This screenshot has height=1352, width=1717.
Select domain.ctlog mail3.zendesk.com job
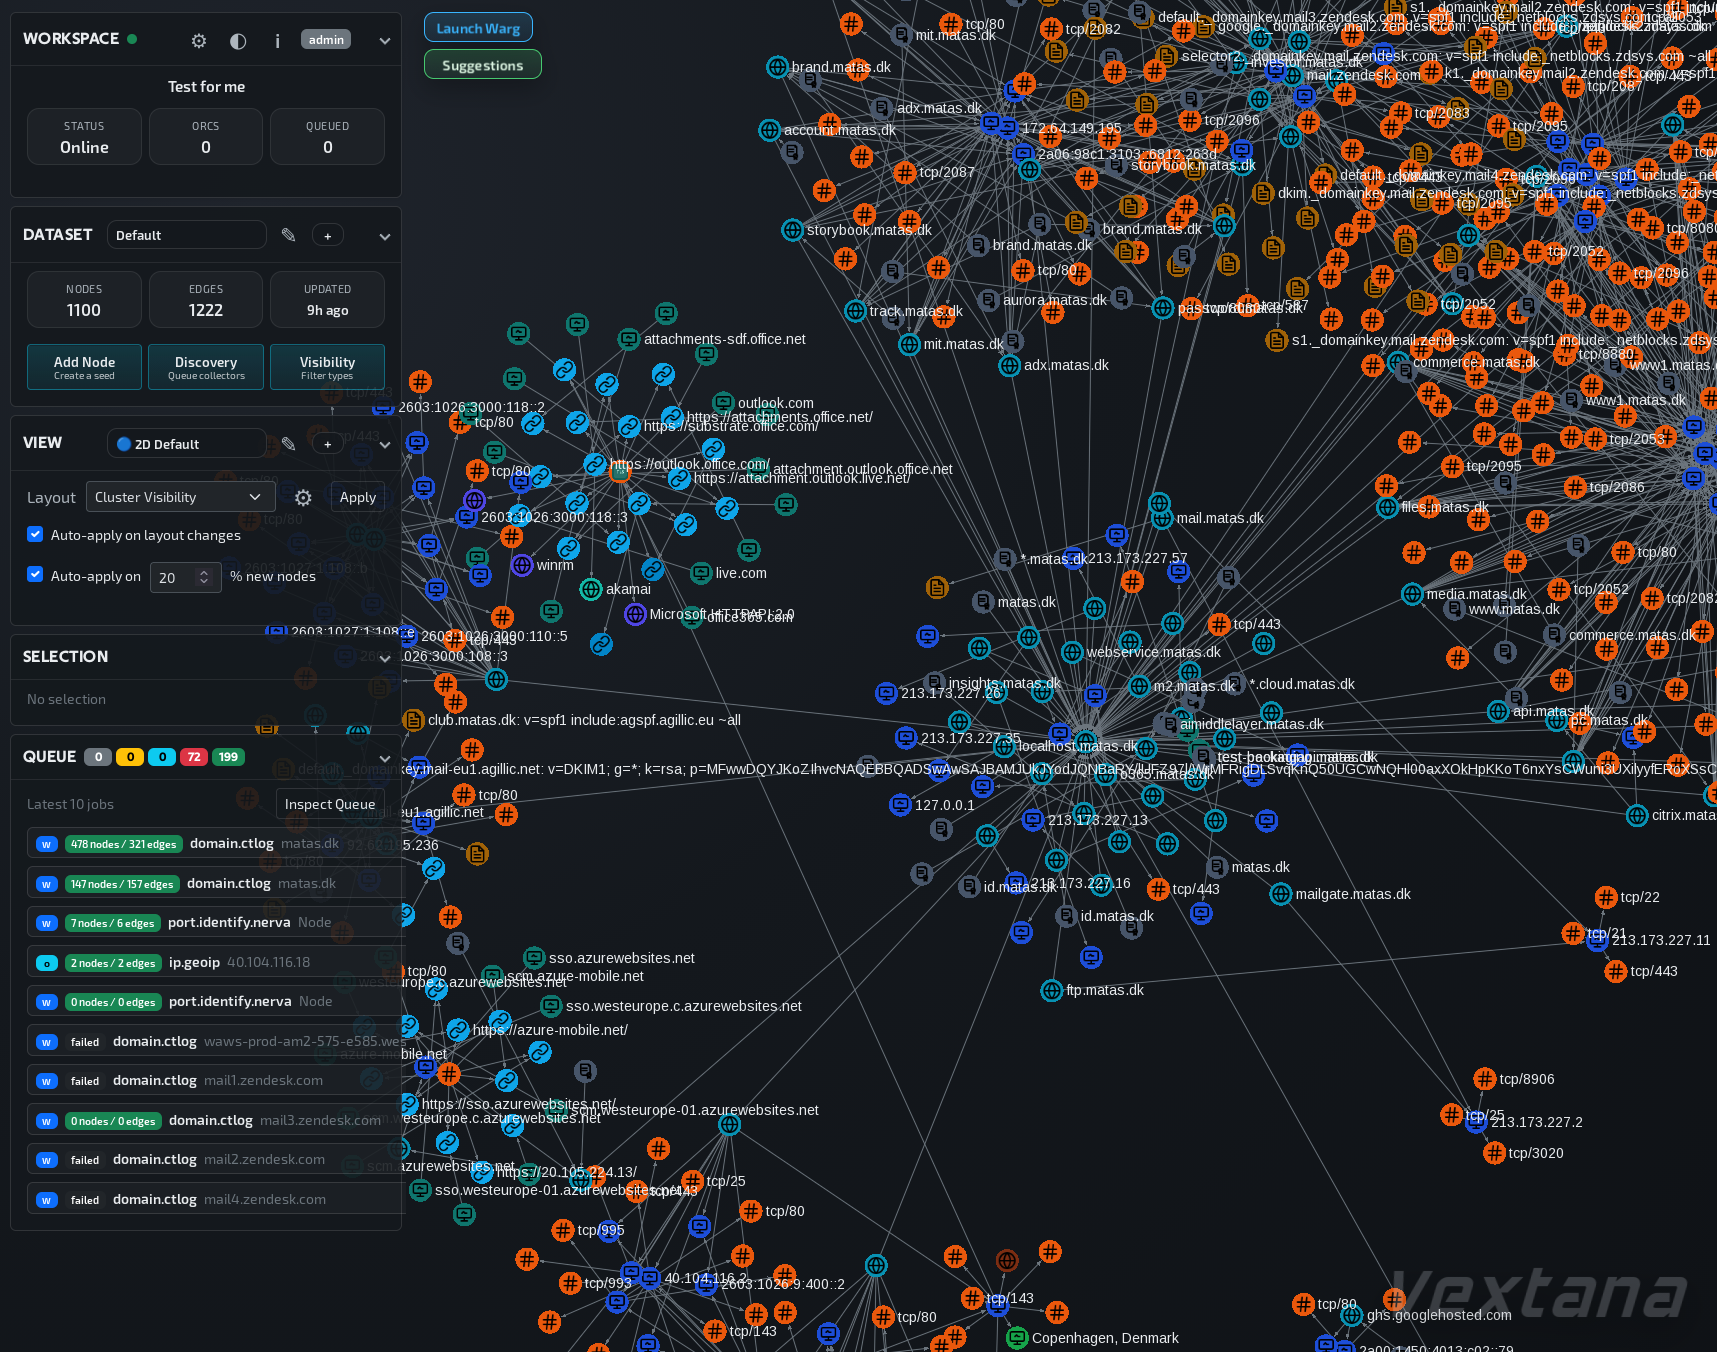pos(214,1120)
